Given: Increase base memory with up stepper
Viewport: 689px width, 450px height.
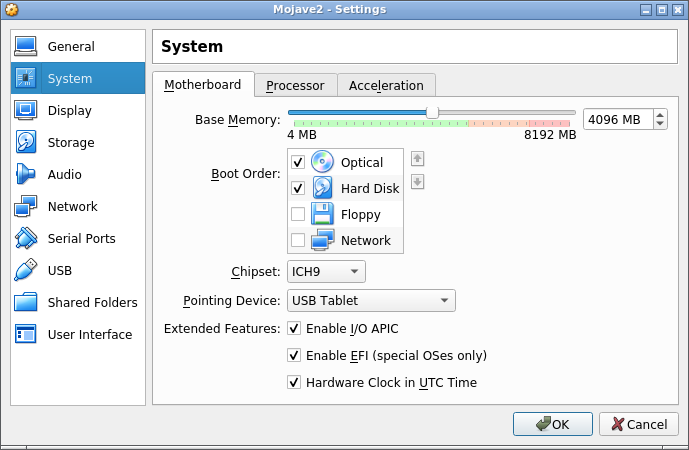Looking at the screenshot, I should point(660,115).
